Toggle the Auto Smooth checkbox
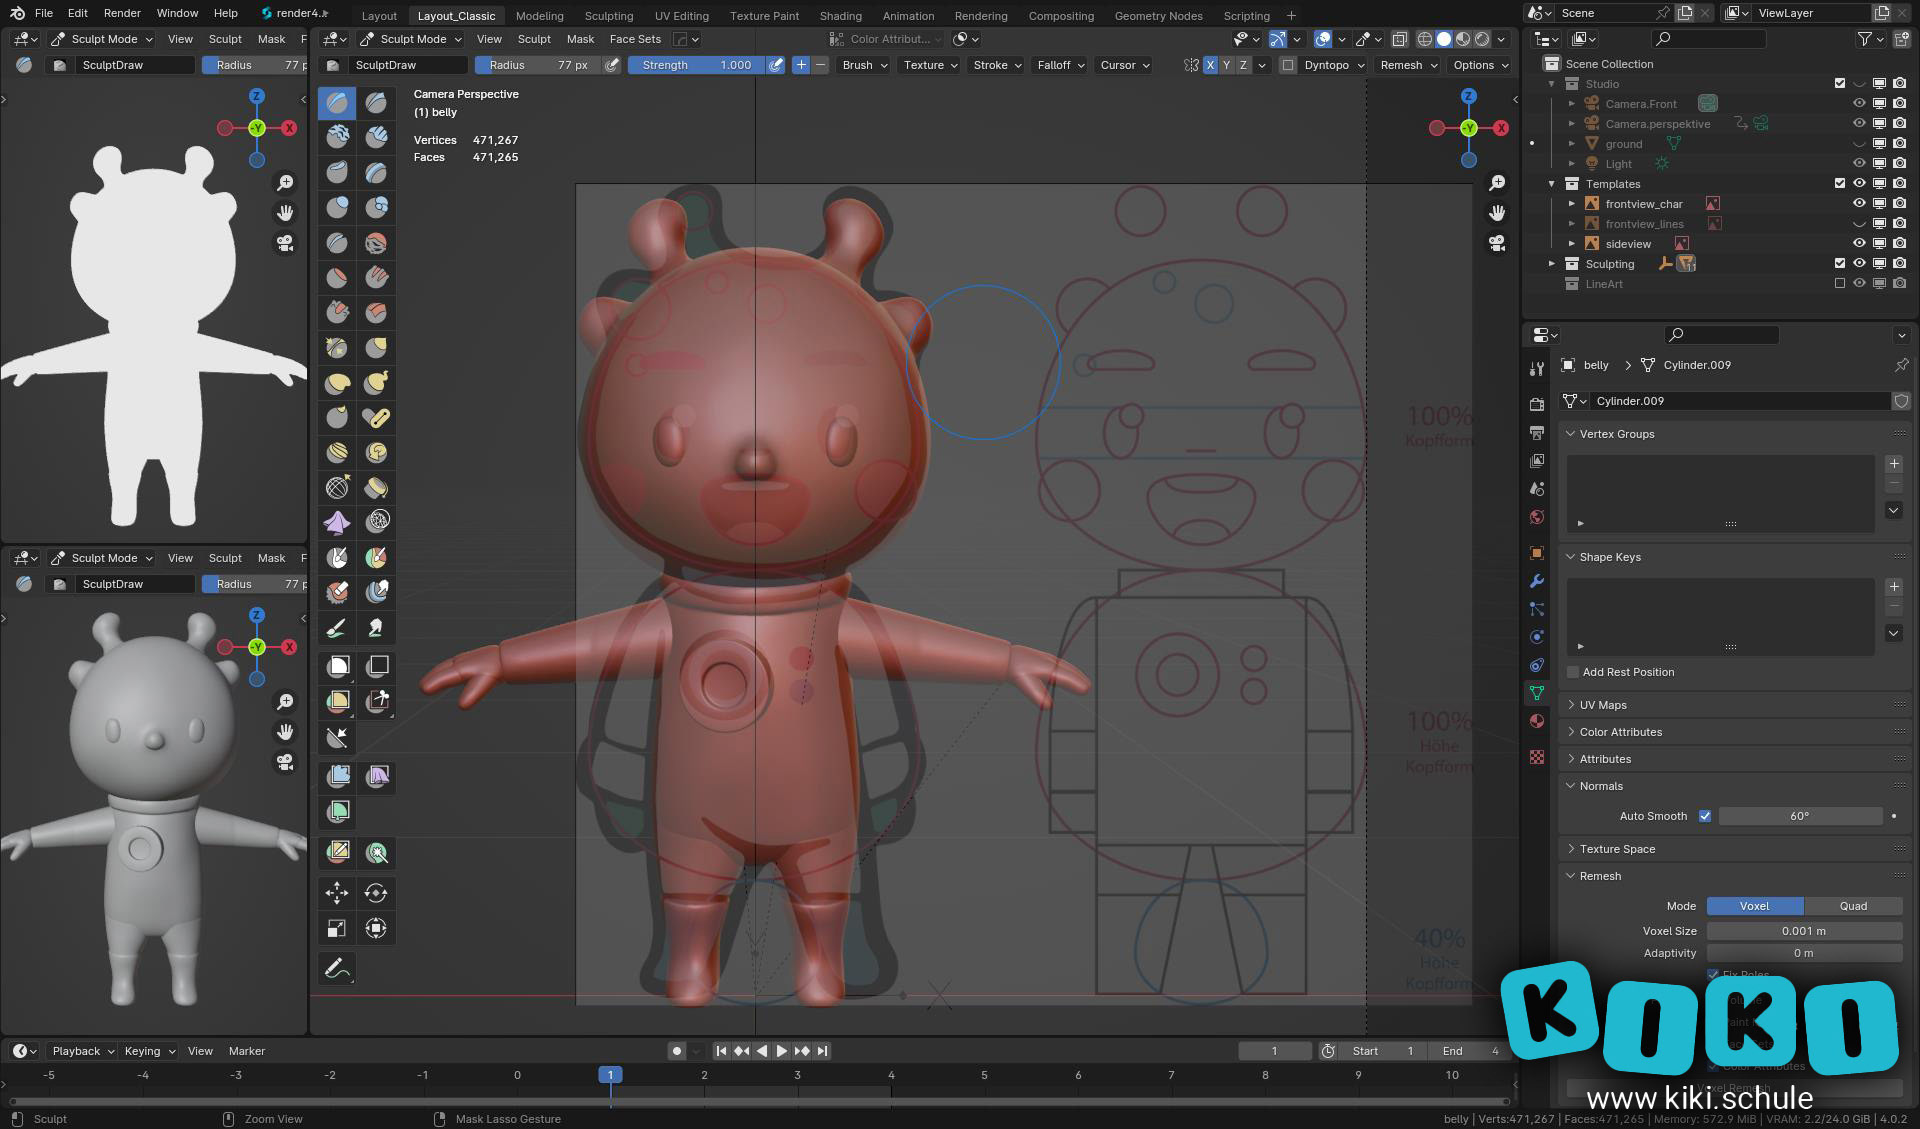The image size is (1920, 1129). pos(1705,816)
